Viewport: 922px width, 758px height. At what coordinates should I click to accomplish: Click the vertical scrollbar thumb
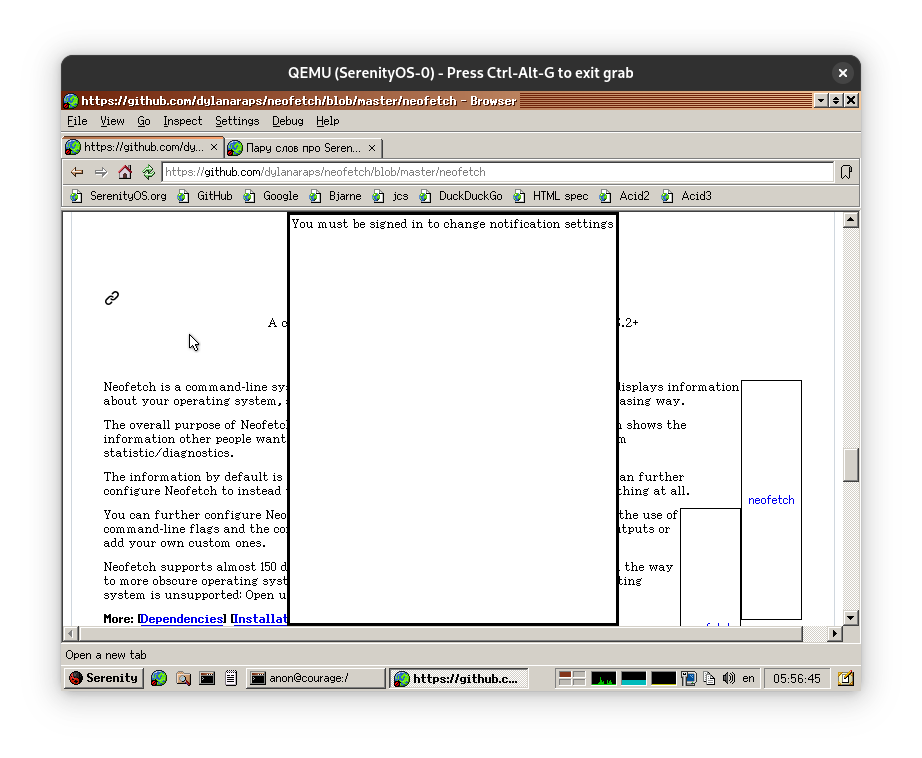coord(851,465)
